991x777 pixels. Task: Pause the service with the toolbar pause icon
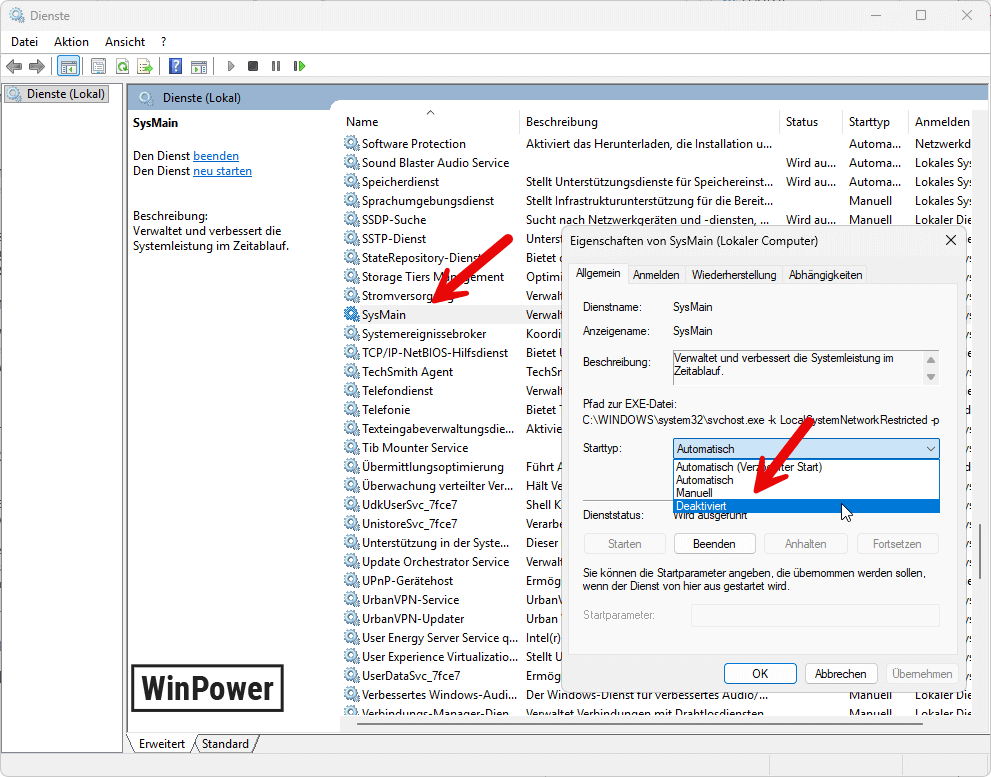point(276,66)
